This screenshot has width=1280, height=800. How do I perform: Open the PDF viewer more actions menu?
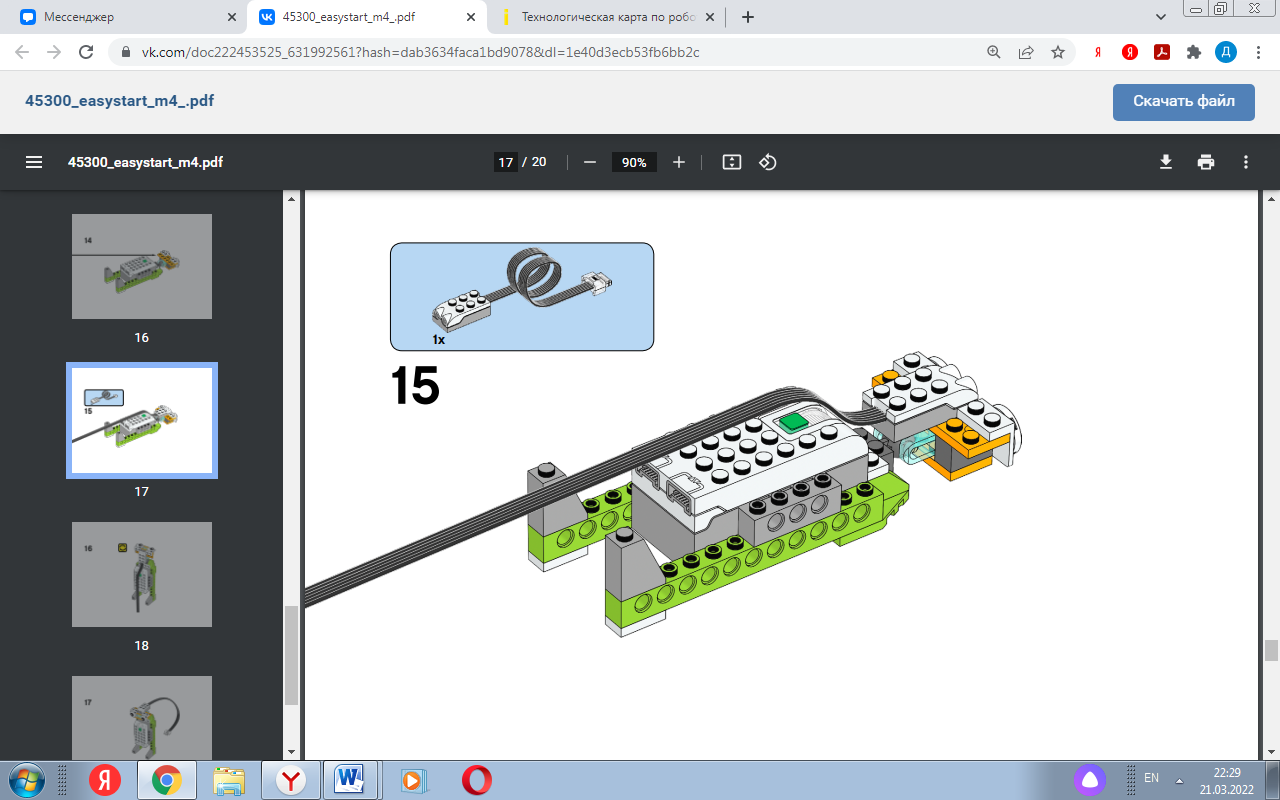pyautogui.click(x=1246, y=162)
